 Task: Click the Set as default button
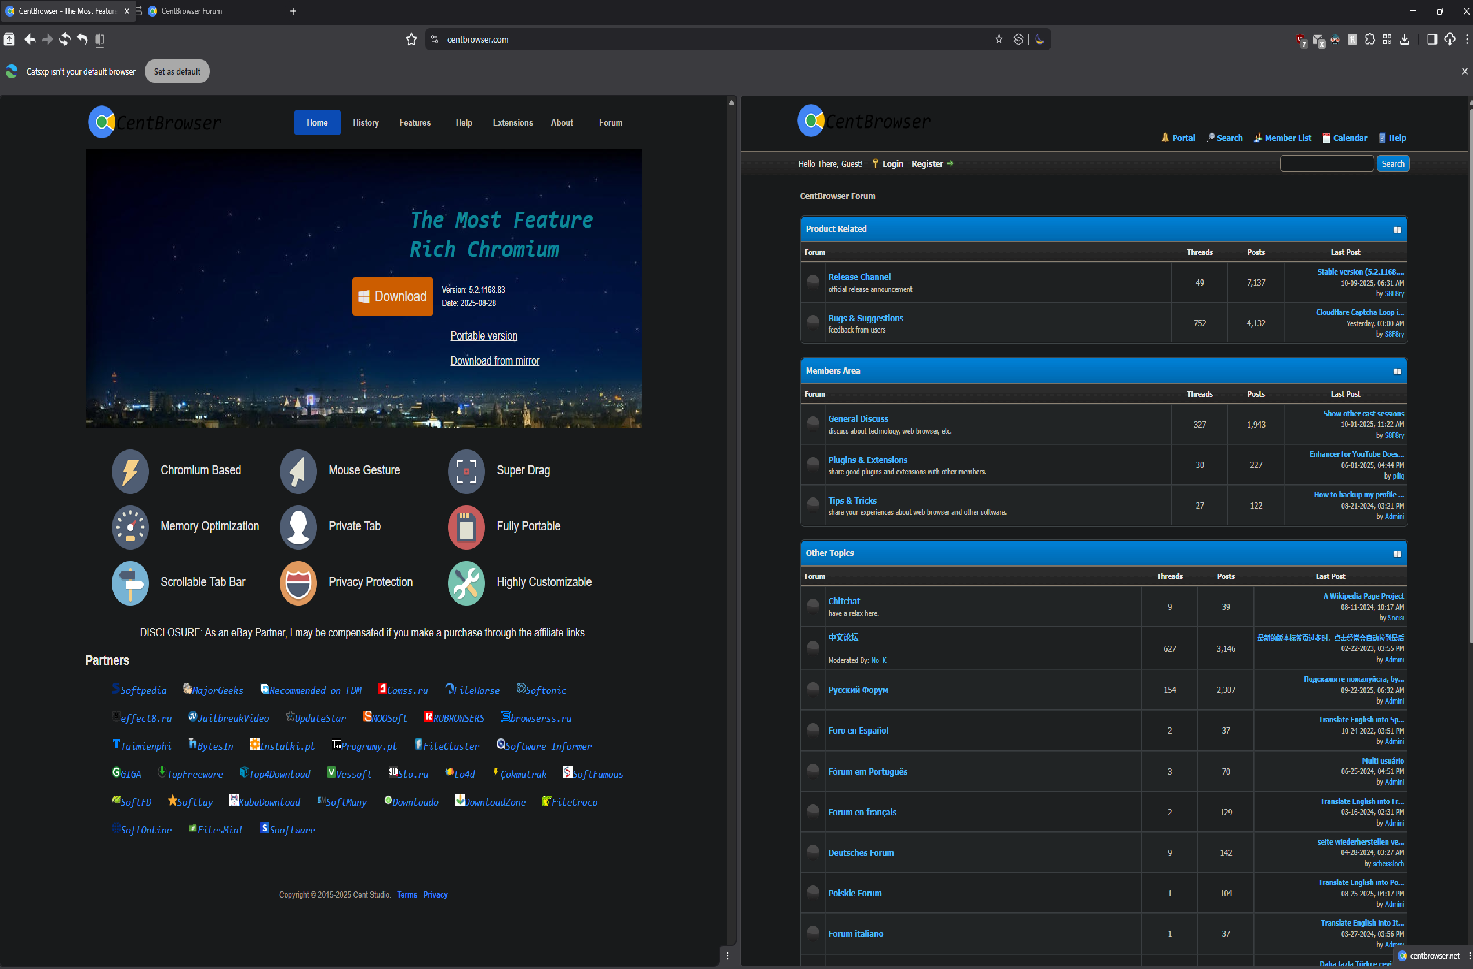177,72
